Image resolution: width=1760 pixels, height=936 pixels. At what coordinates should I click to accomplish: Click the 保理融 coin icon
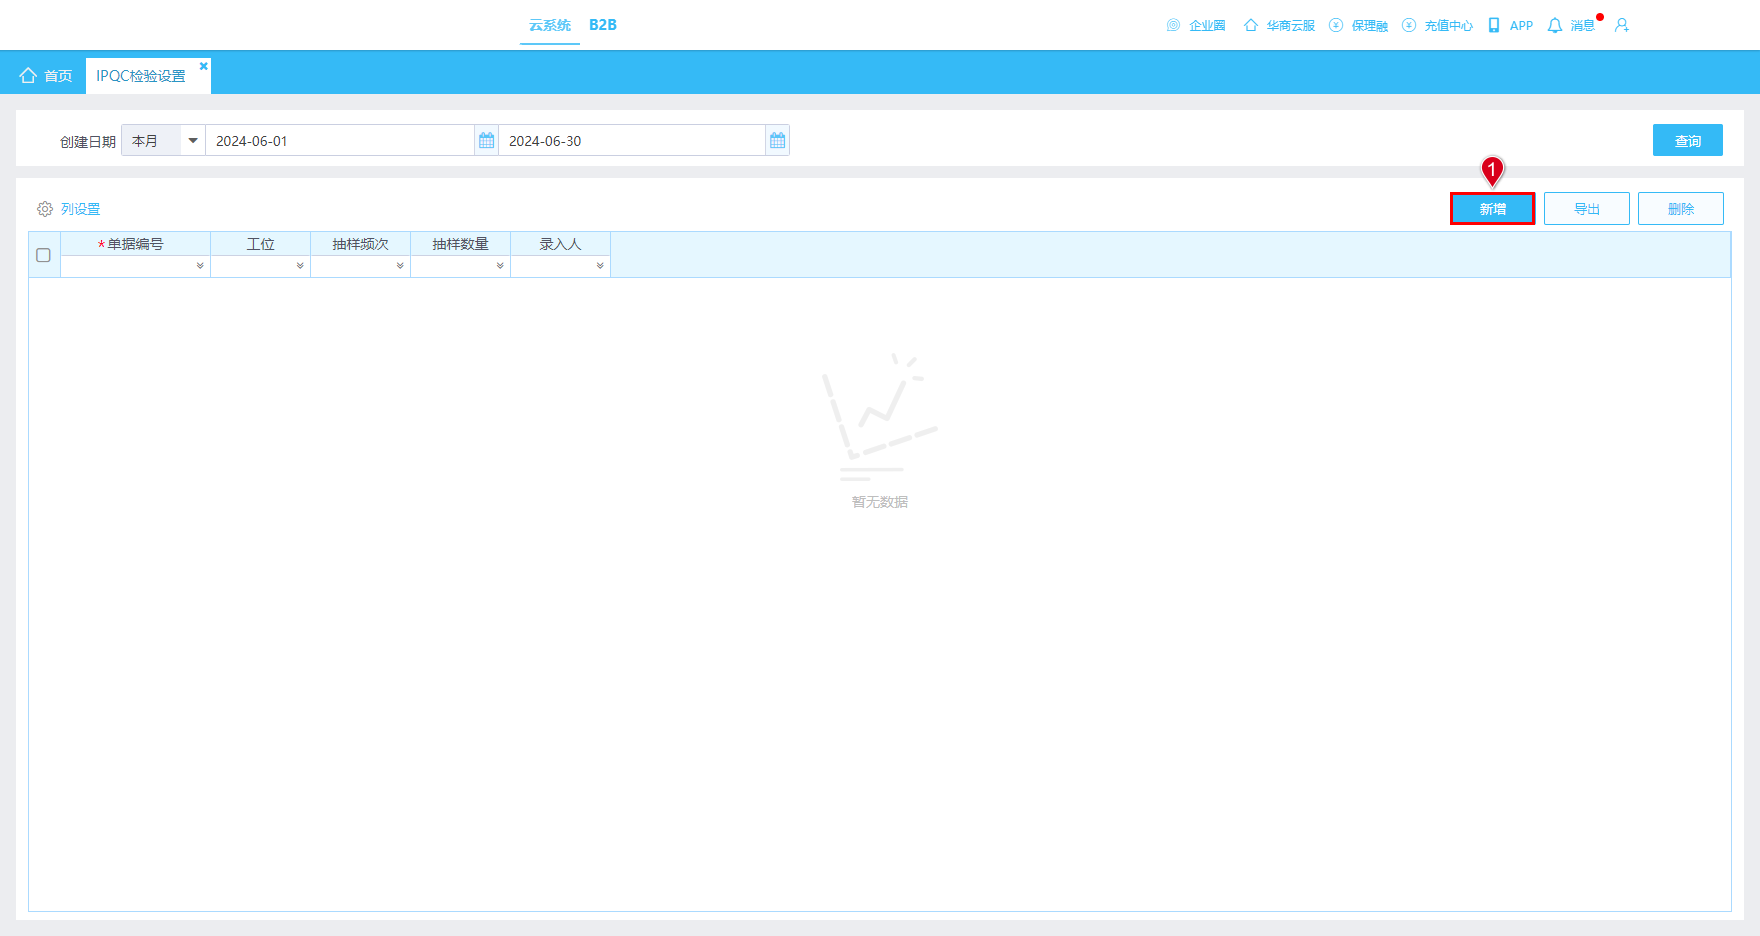1336,25
